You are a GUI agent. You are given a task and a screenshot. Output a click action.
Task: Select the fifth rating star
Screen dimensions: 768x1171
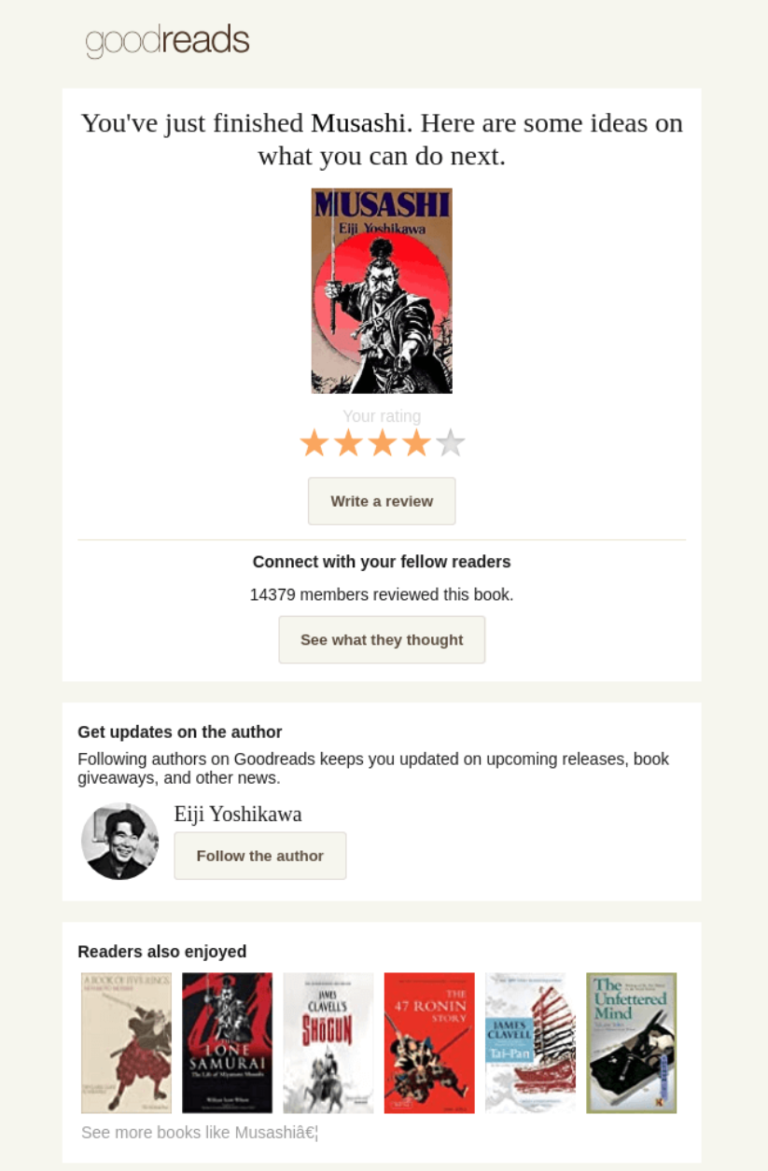tap(450, 442)
